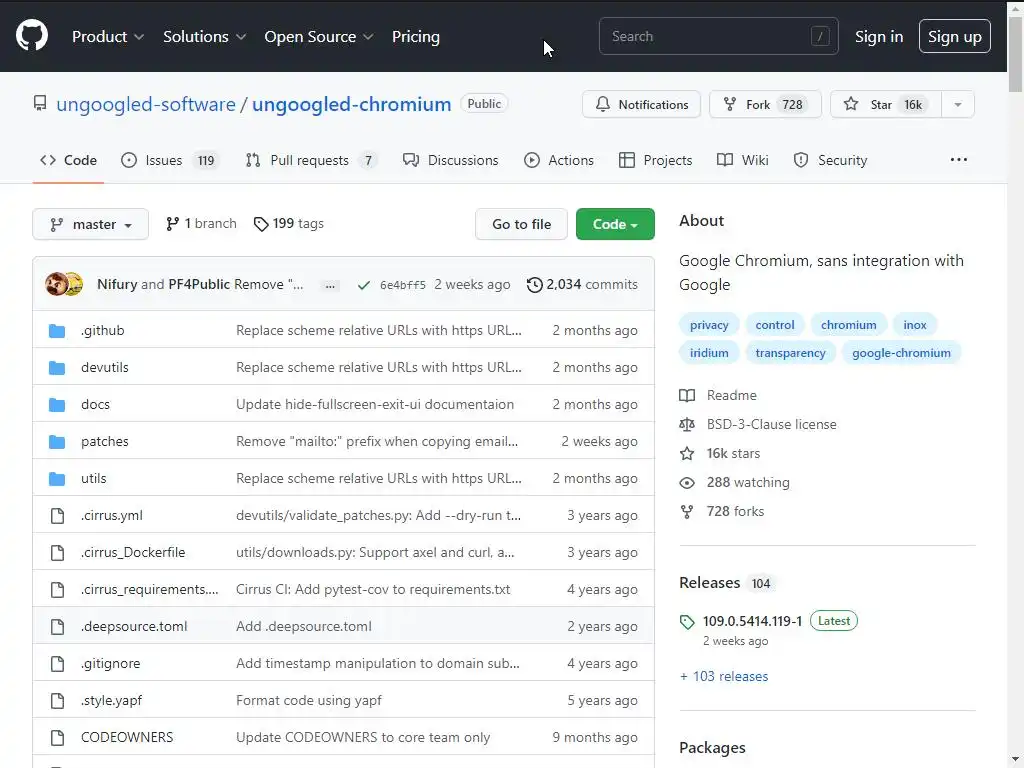Open the star lists dropdown arrow

coord(957,104)
